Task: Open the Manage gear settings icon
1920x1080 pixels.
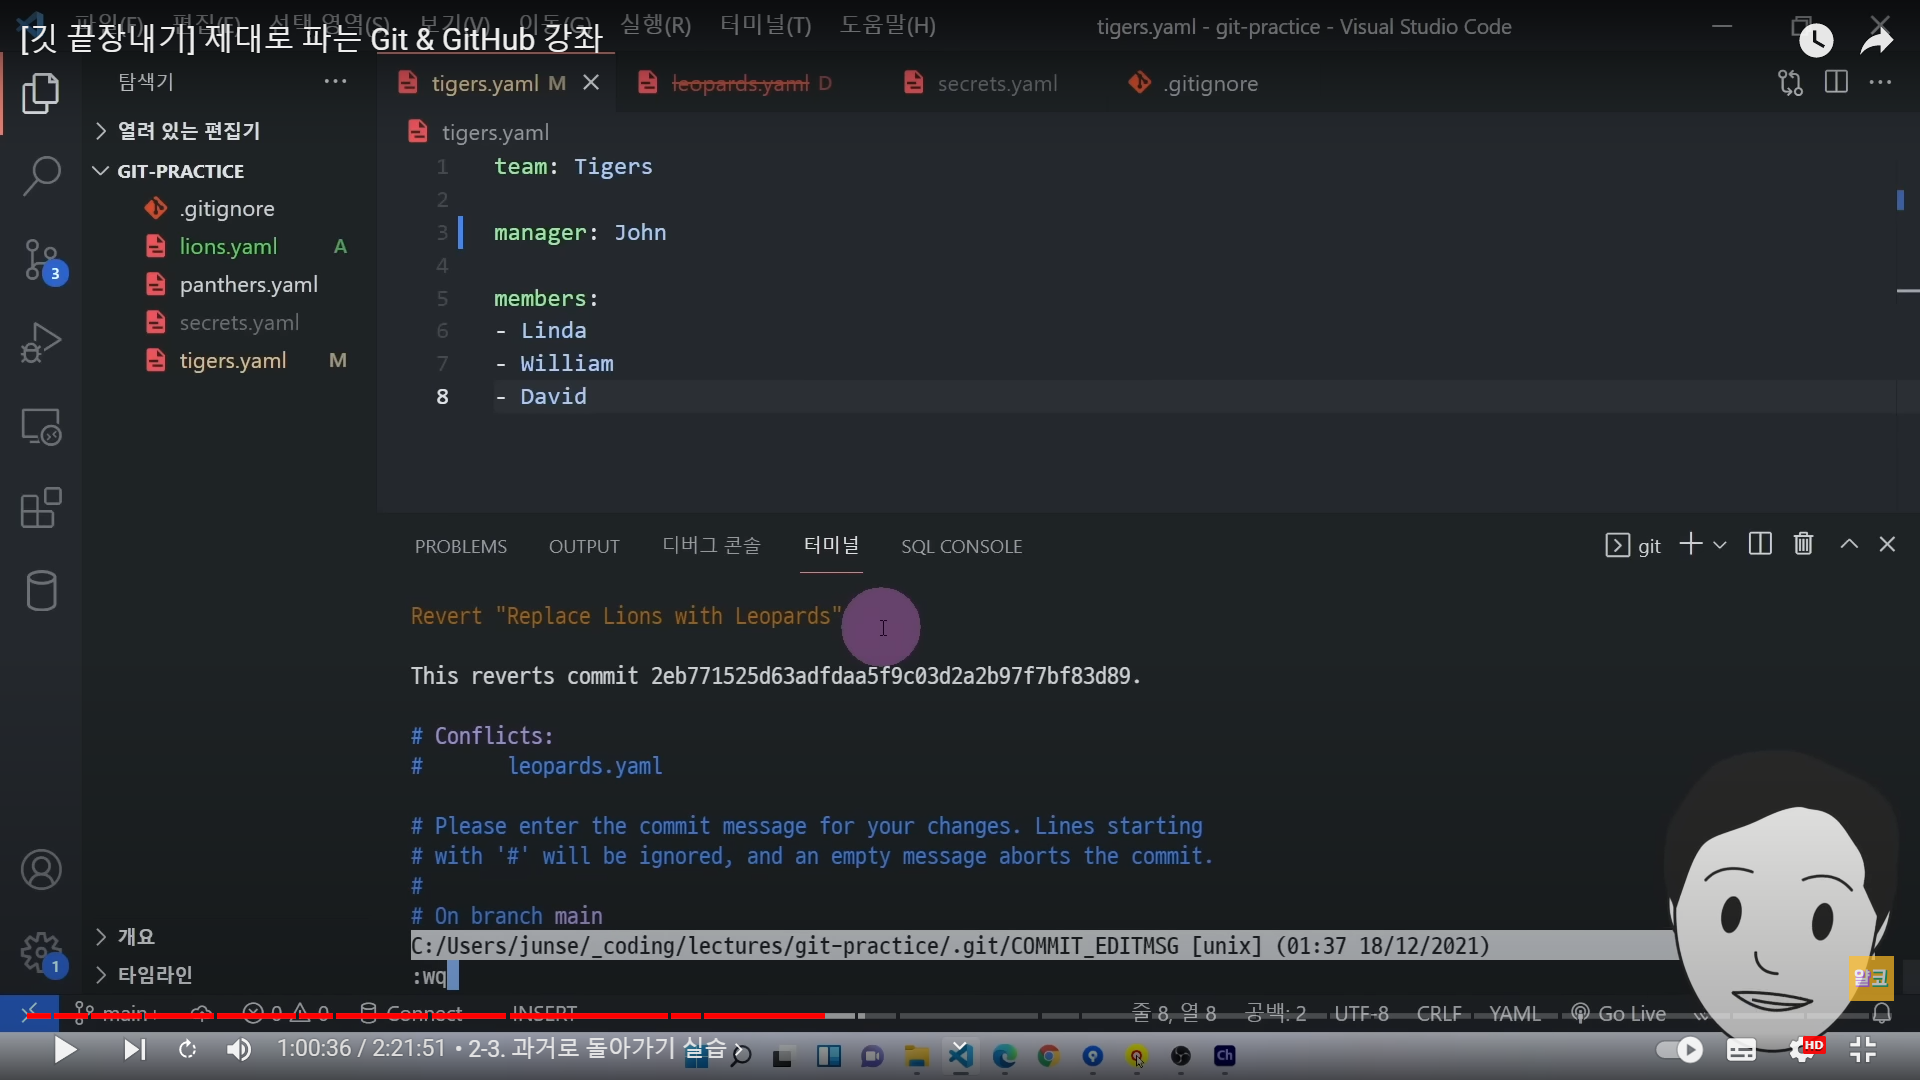Action: pos(41,953)
